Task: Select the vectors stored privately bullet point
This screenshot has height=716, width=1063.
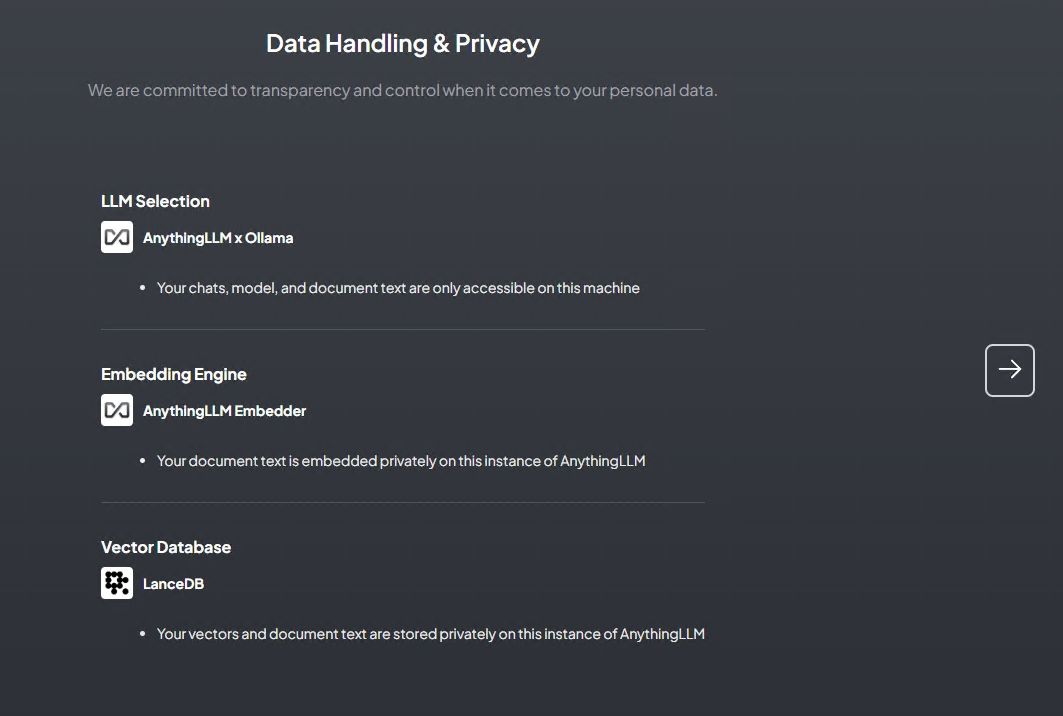Action: coord(431,633)
